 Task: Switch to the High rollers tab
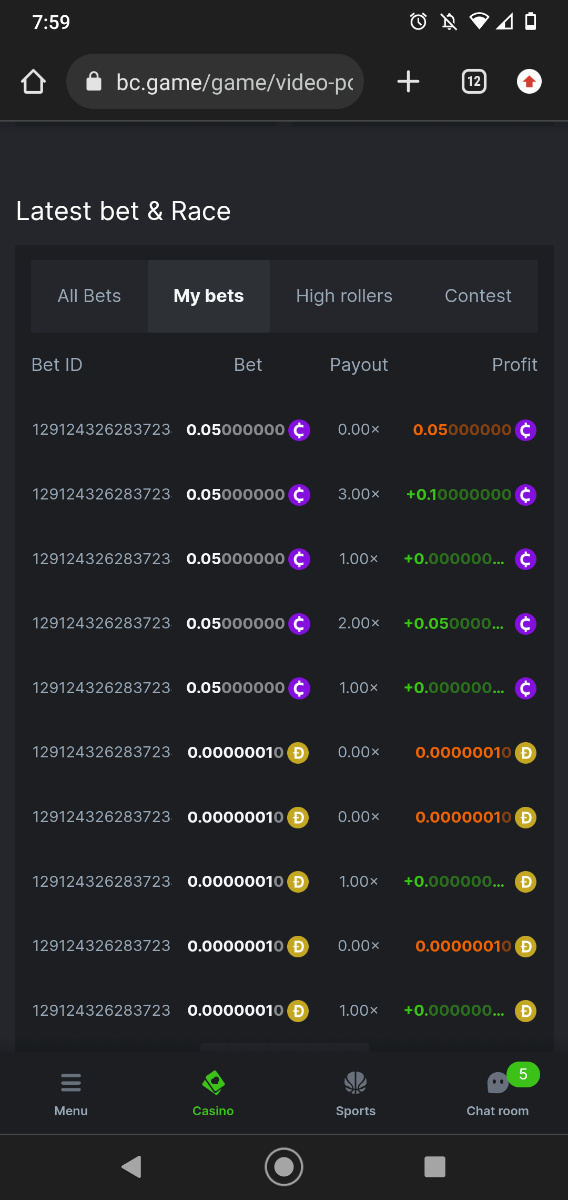tap(344, 296)
